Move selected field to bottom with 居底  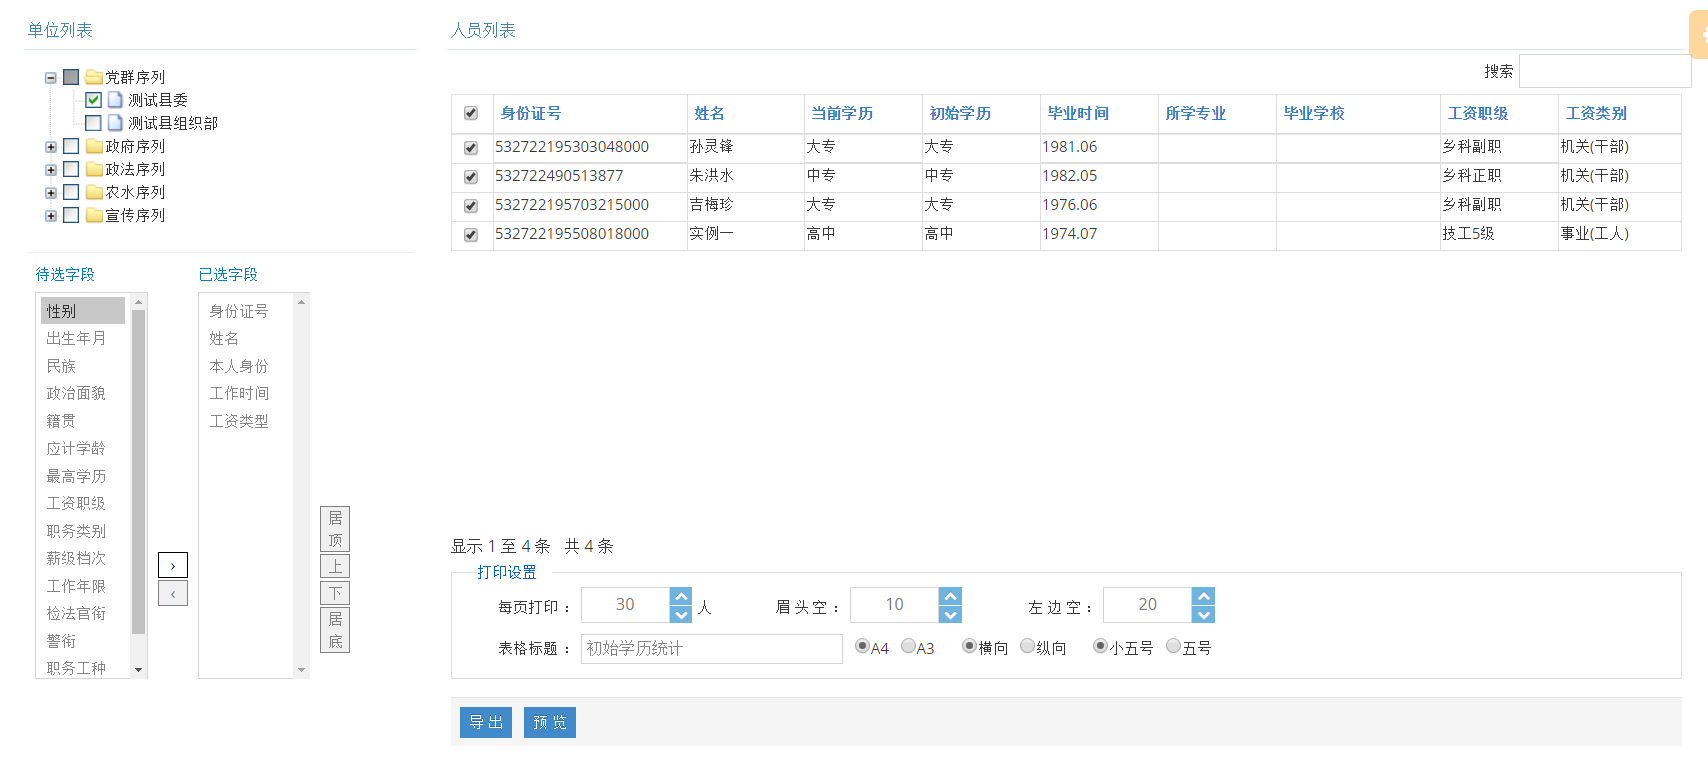335,630
